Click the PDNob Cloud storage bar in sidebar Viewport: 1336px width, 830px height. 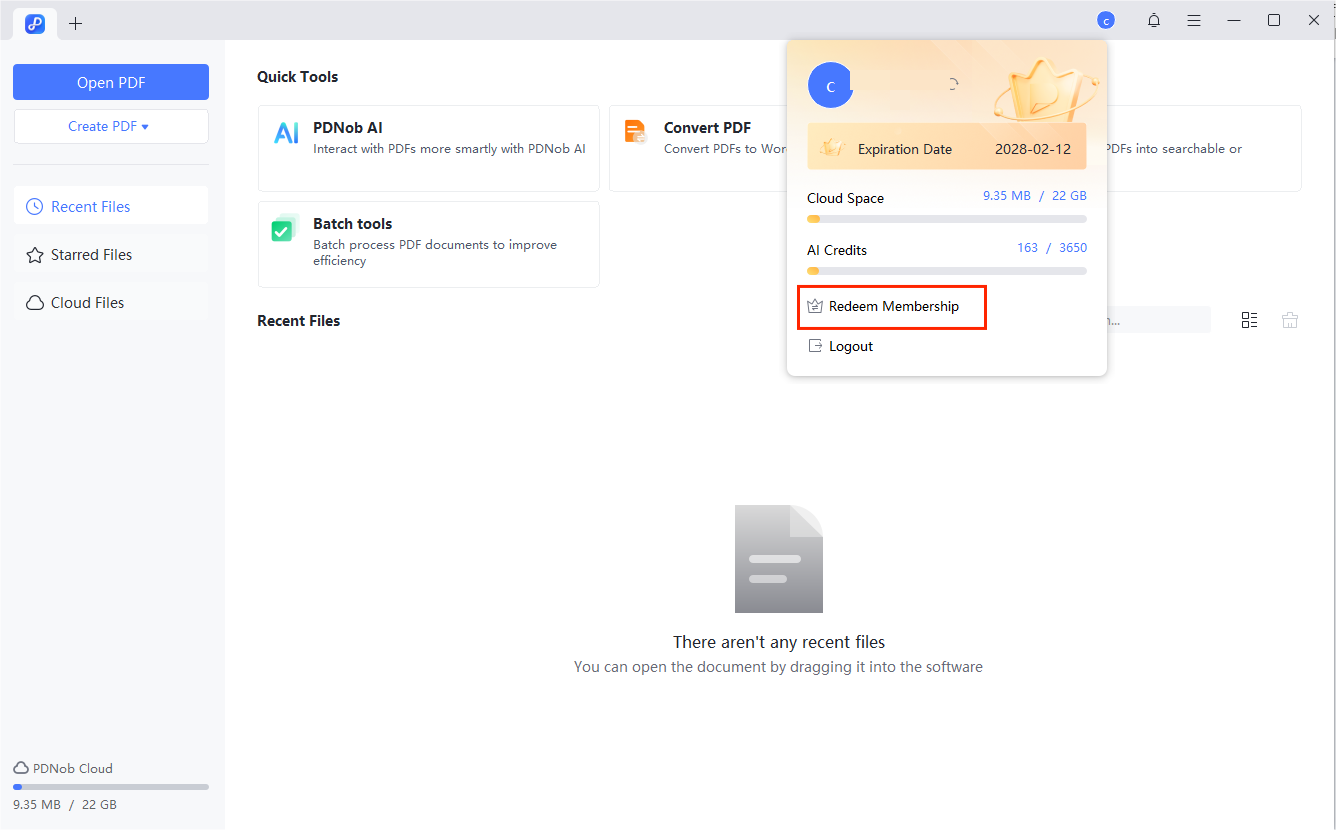tap(111, 787)
